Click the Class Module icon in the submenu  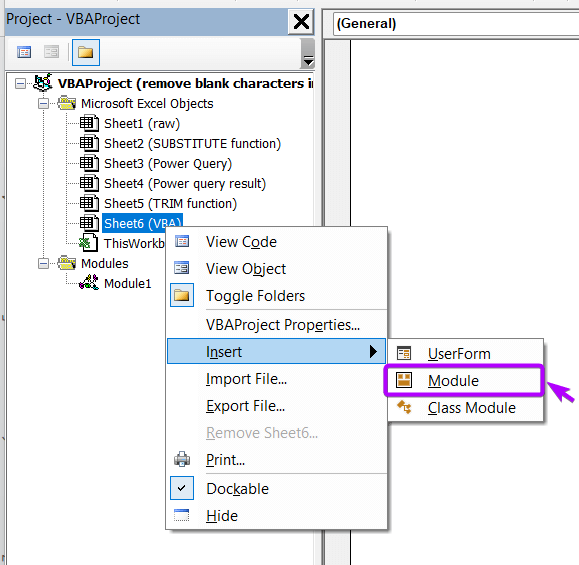point(404,407)
